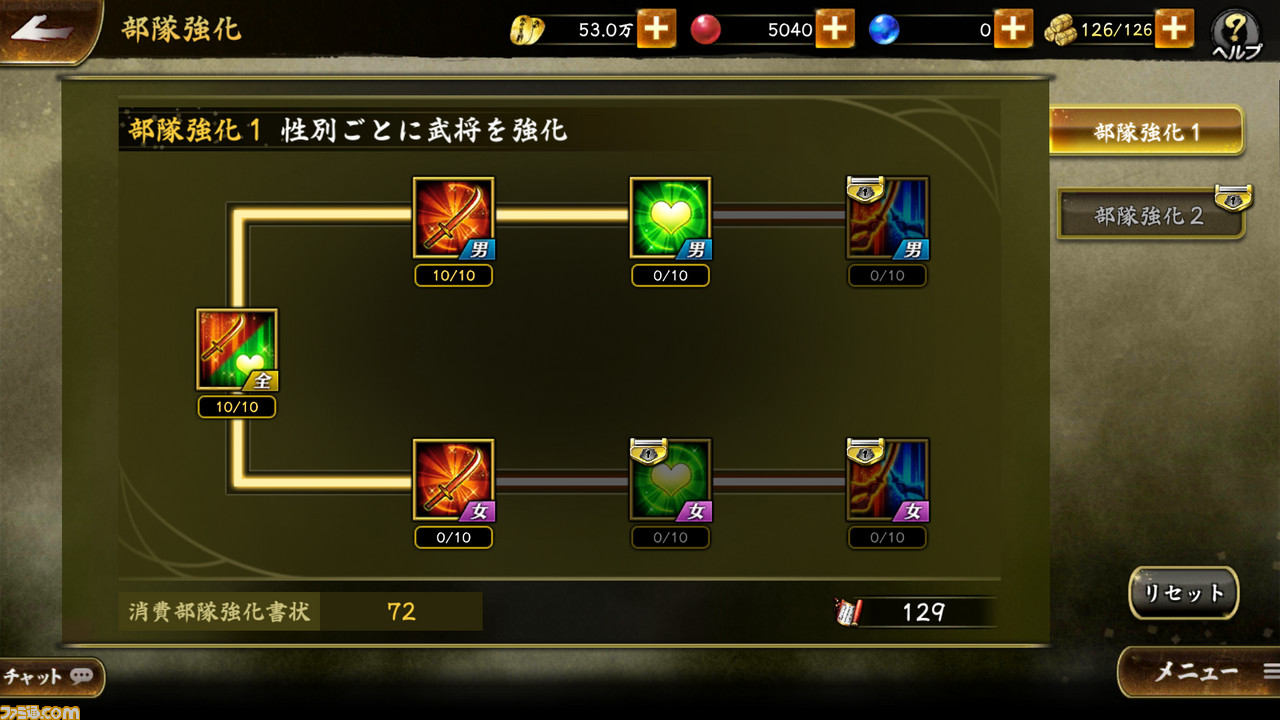The height and width of the screenshot is (720, 1280).
Task: Add red orbs with the plus button
Action: (834, 29)
